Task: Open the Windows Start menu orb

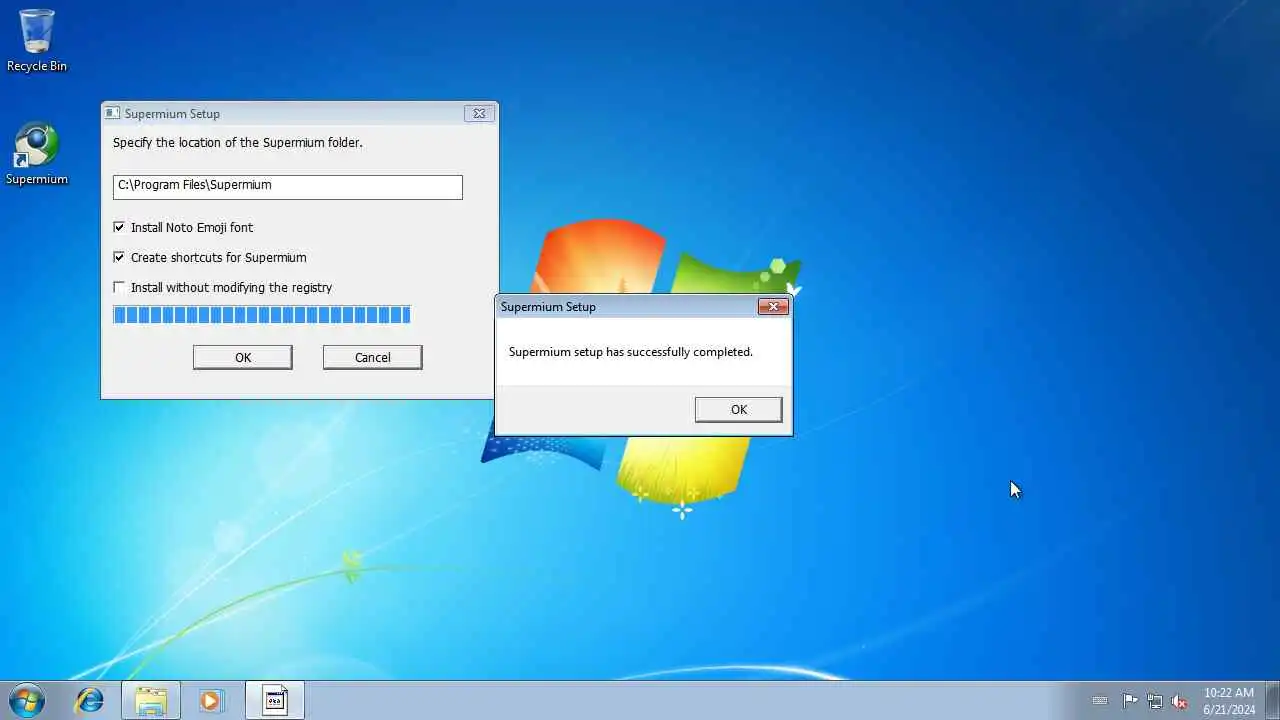Action: [x=27, y=700]
